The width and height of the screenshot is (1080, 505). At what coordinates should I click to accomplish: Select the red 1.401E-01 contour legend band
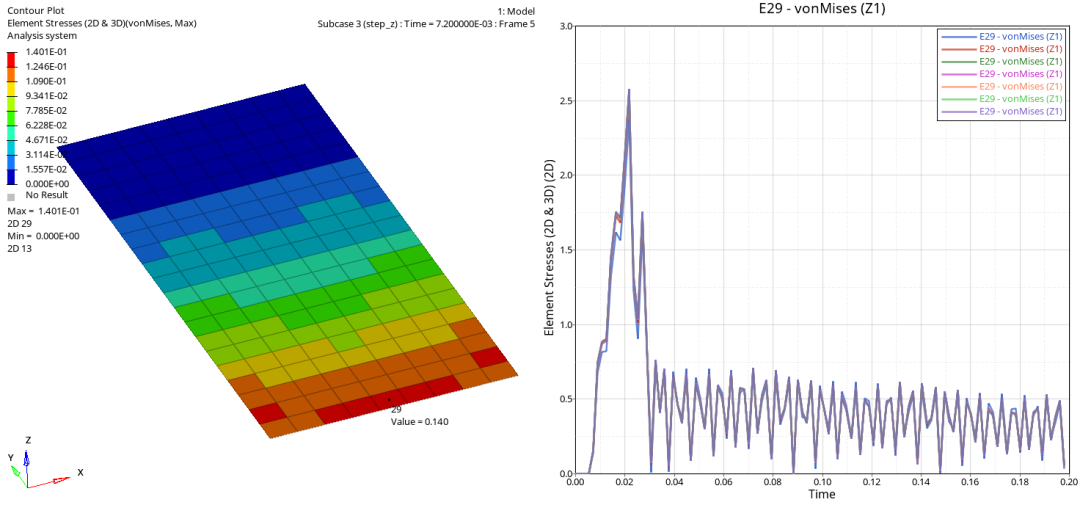(12, 59)
